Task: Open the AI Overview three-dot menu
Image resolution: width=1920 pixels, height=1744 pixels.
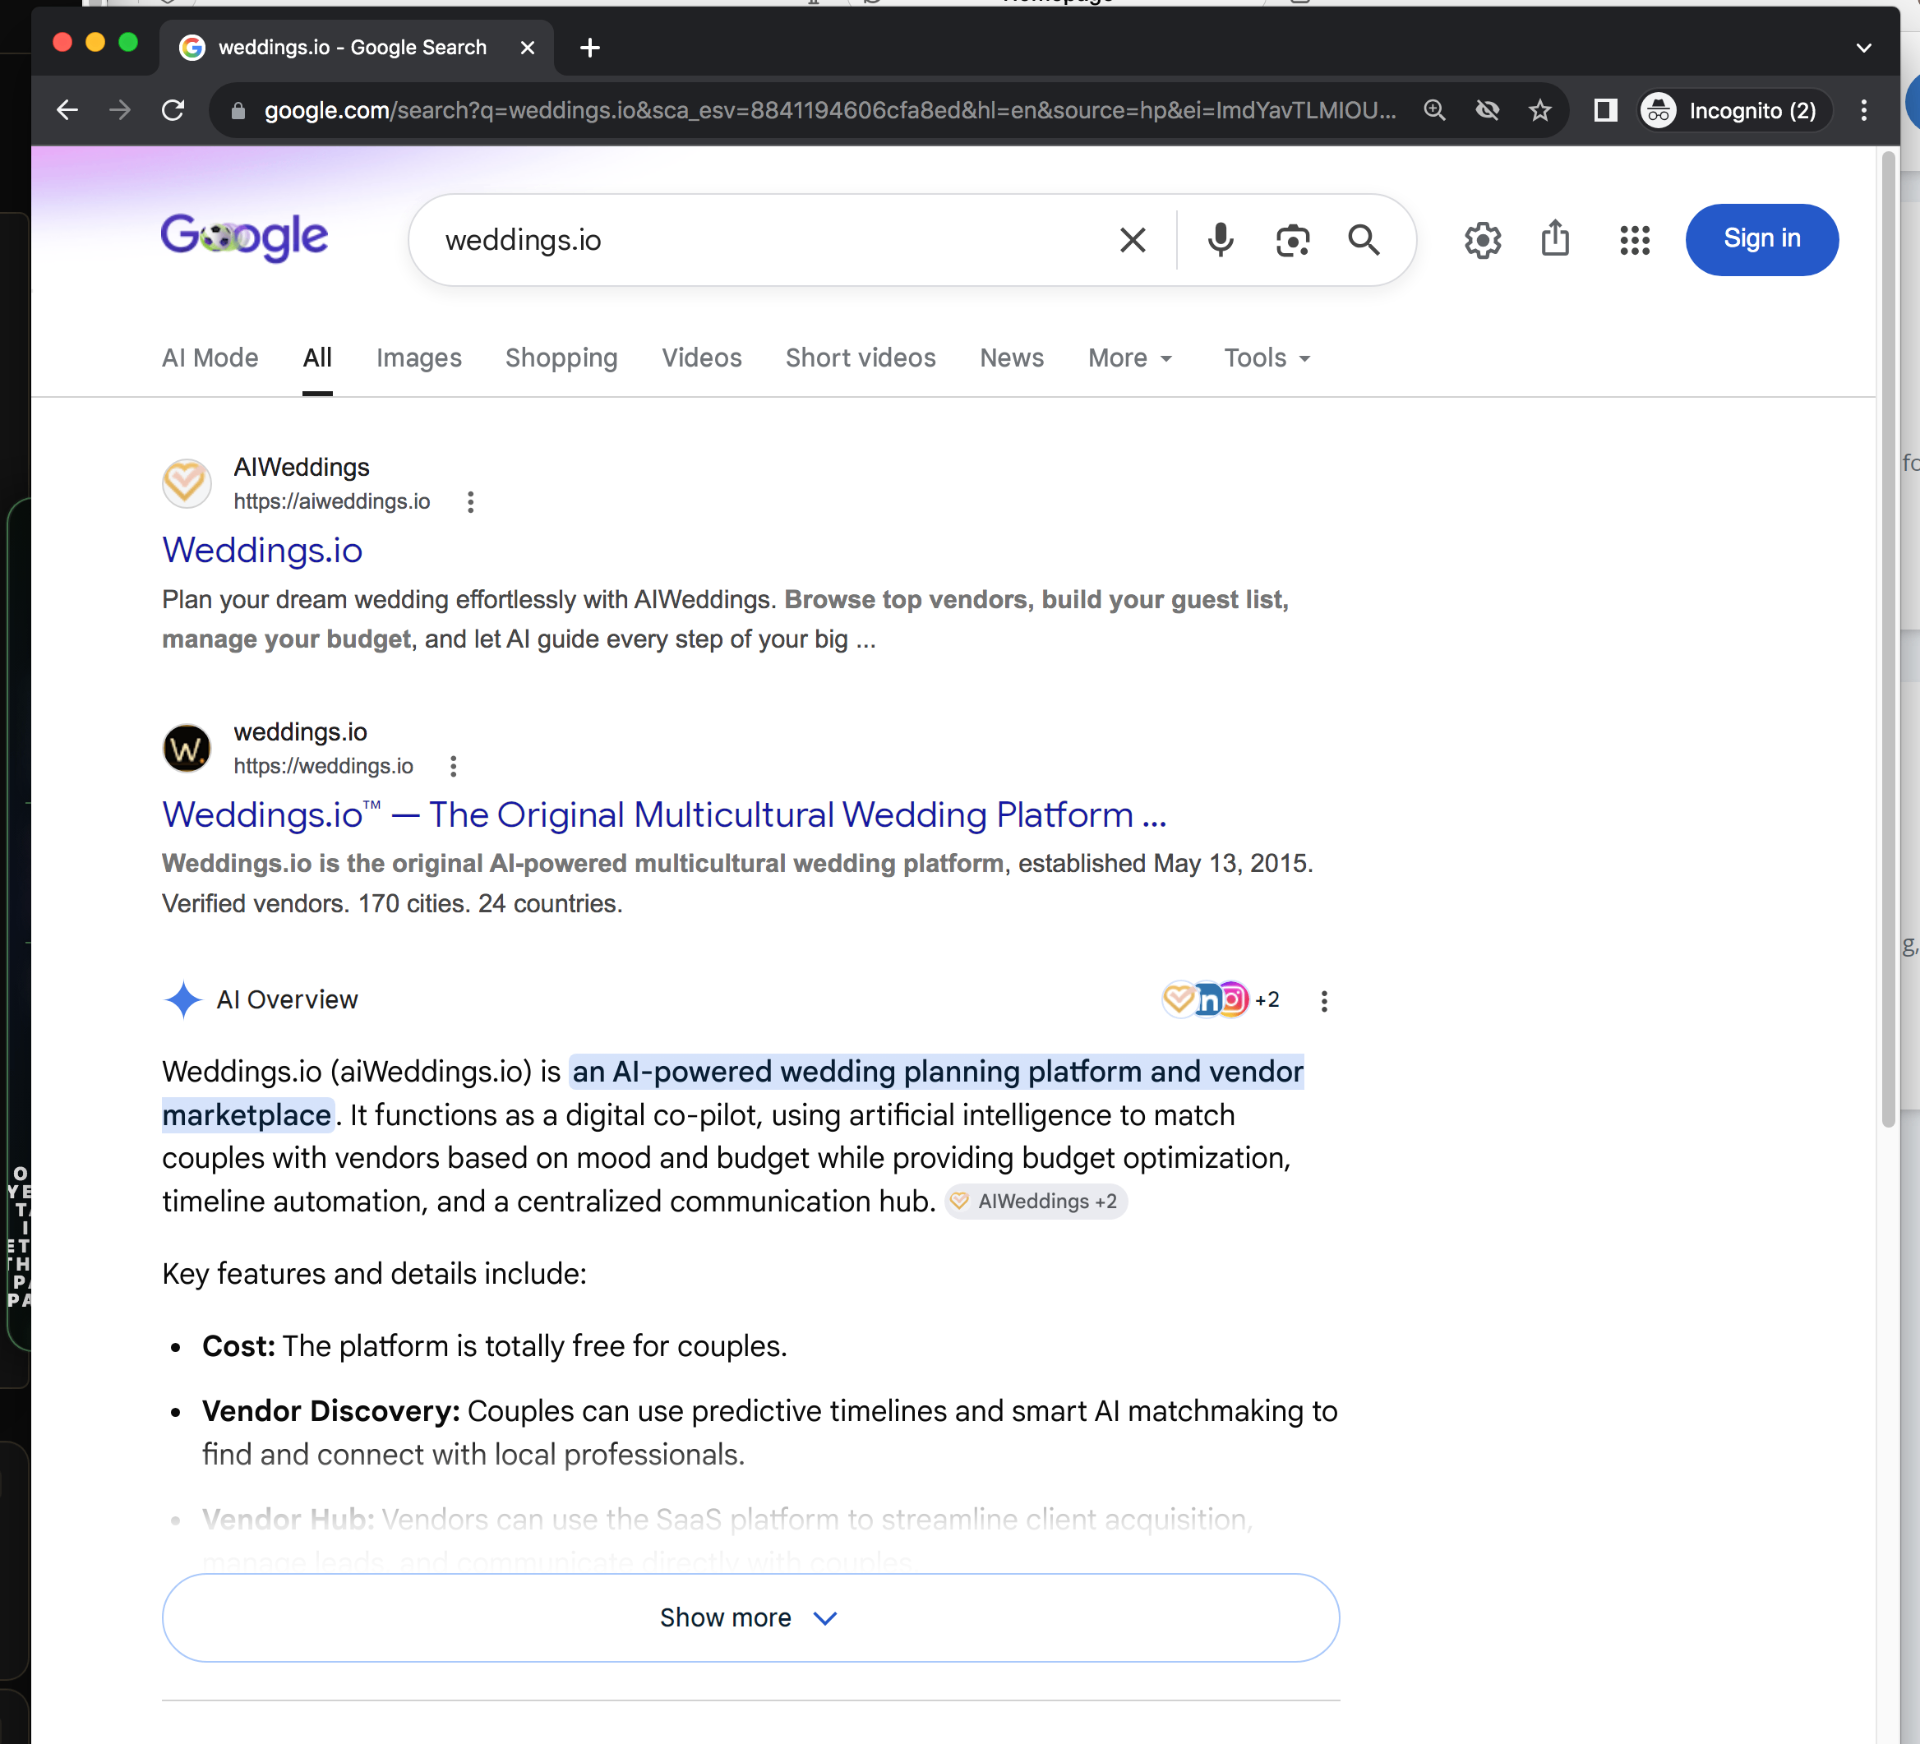Action: (x=1324, y=1001)
